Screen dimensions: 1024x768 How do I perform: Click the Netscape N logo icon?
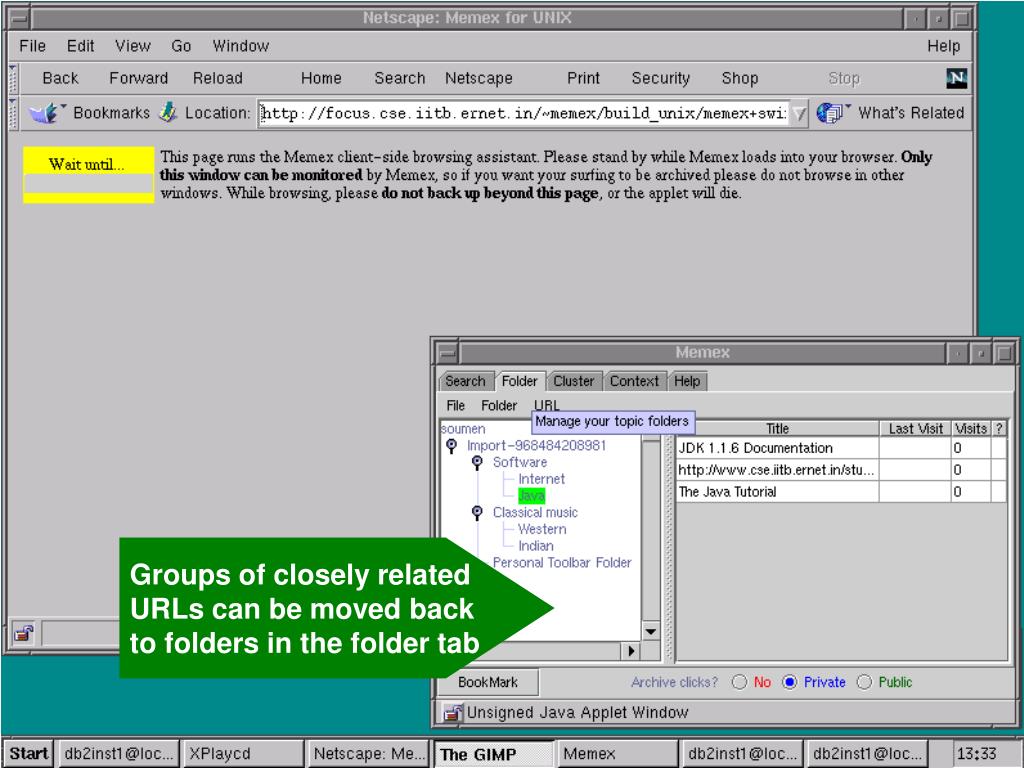956,78
